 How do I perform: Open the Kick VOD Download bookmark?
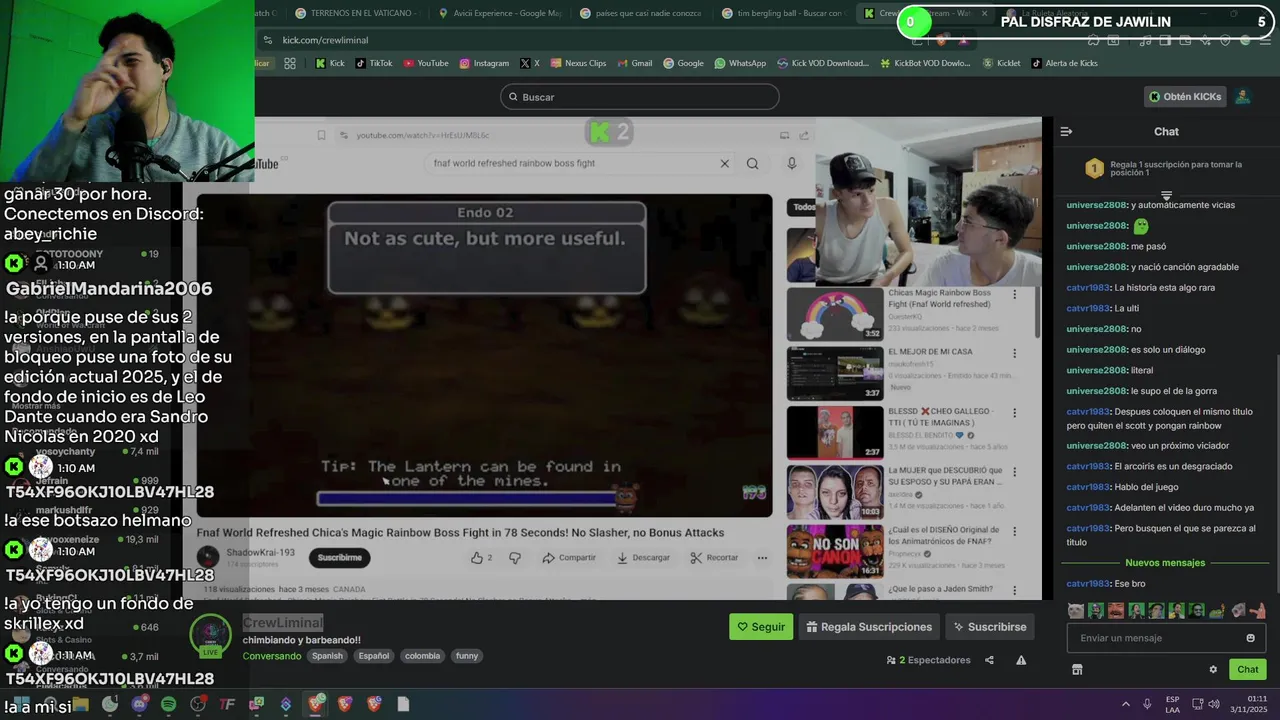point(822,63)
